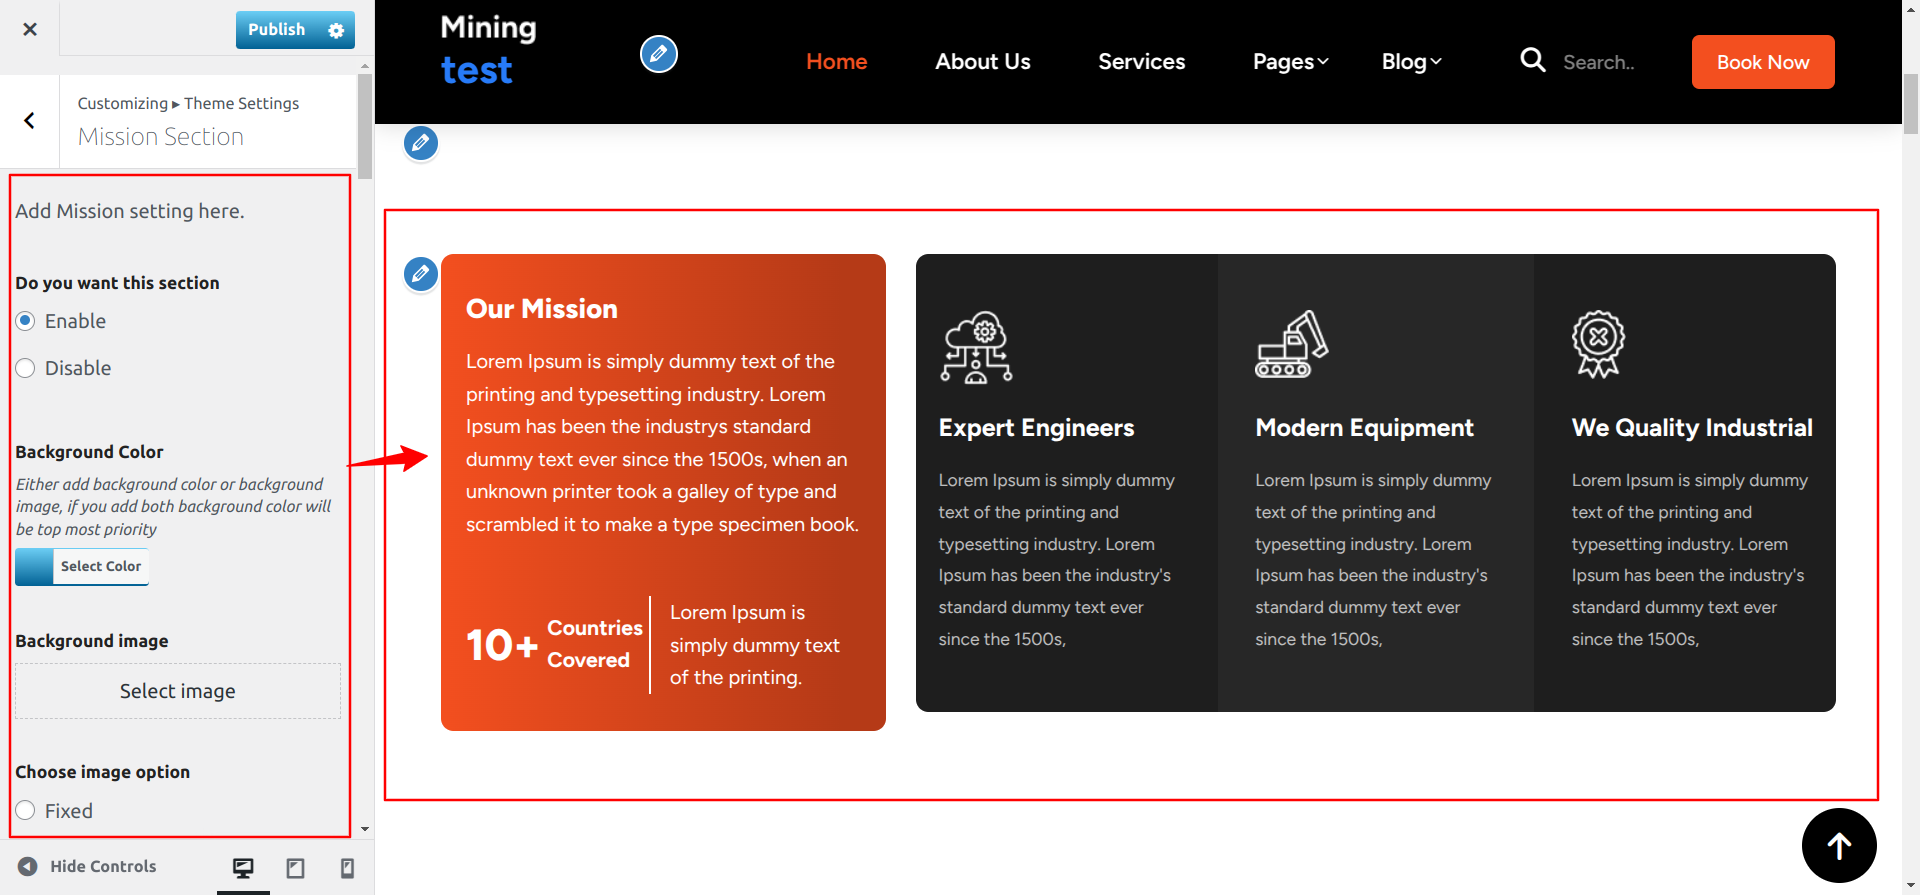Image resolution: width=1920 pixels, height=895 pixels.
Task: Expand the Blog dropdown menu
Action: coord(1410,62)
